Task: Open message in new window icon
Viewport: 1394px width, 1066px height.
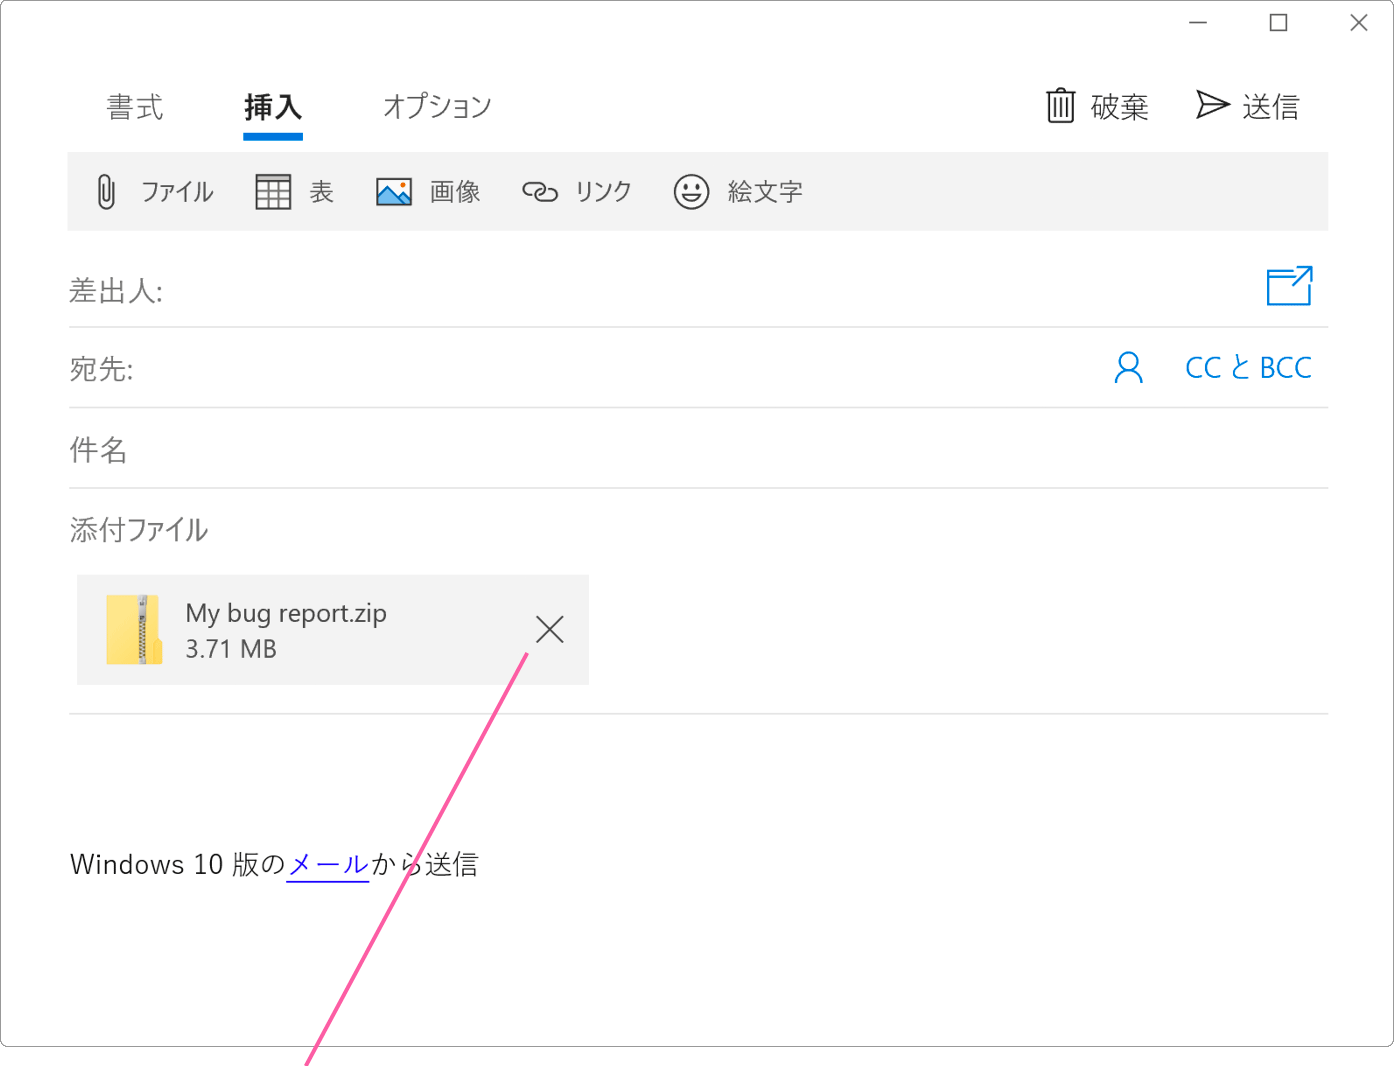Action: point(1290,286)
